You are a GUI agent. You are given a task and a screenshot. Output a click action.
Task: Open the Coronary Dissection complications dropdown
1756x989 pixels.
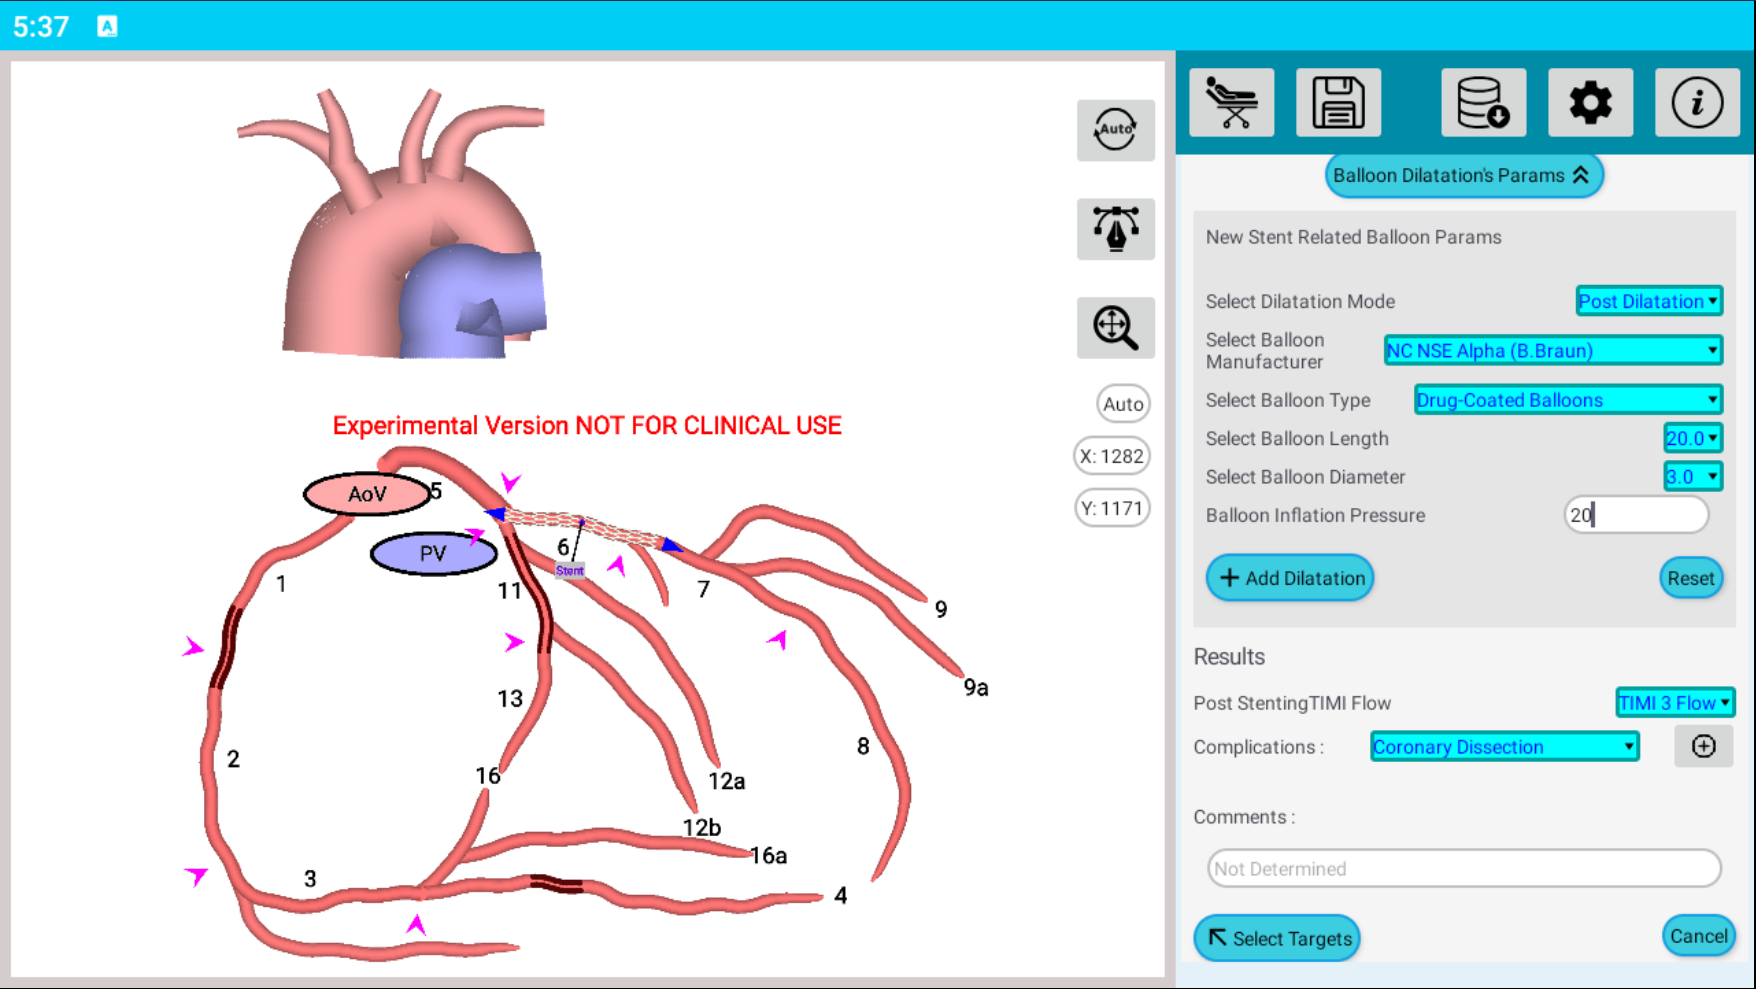(x=1504, y=747)
